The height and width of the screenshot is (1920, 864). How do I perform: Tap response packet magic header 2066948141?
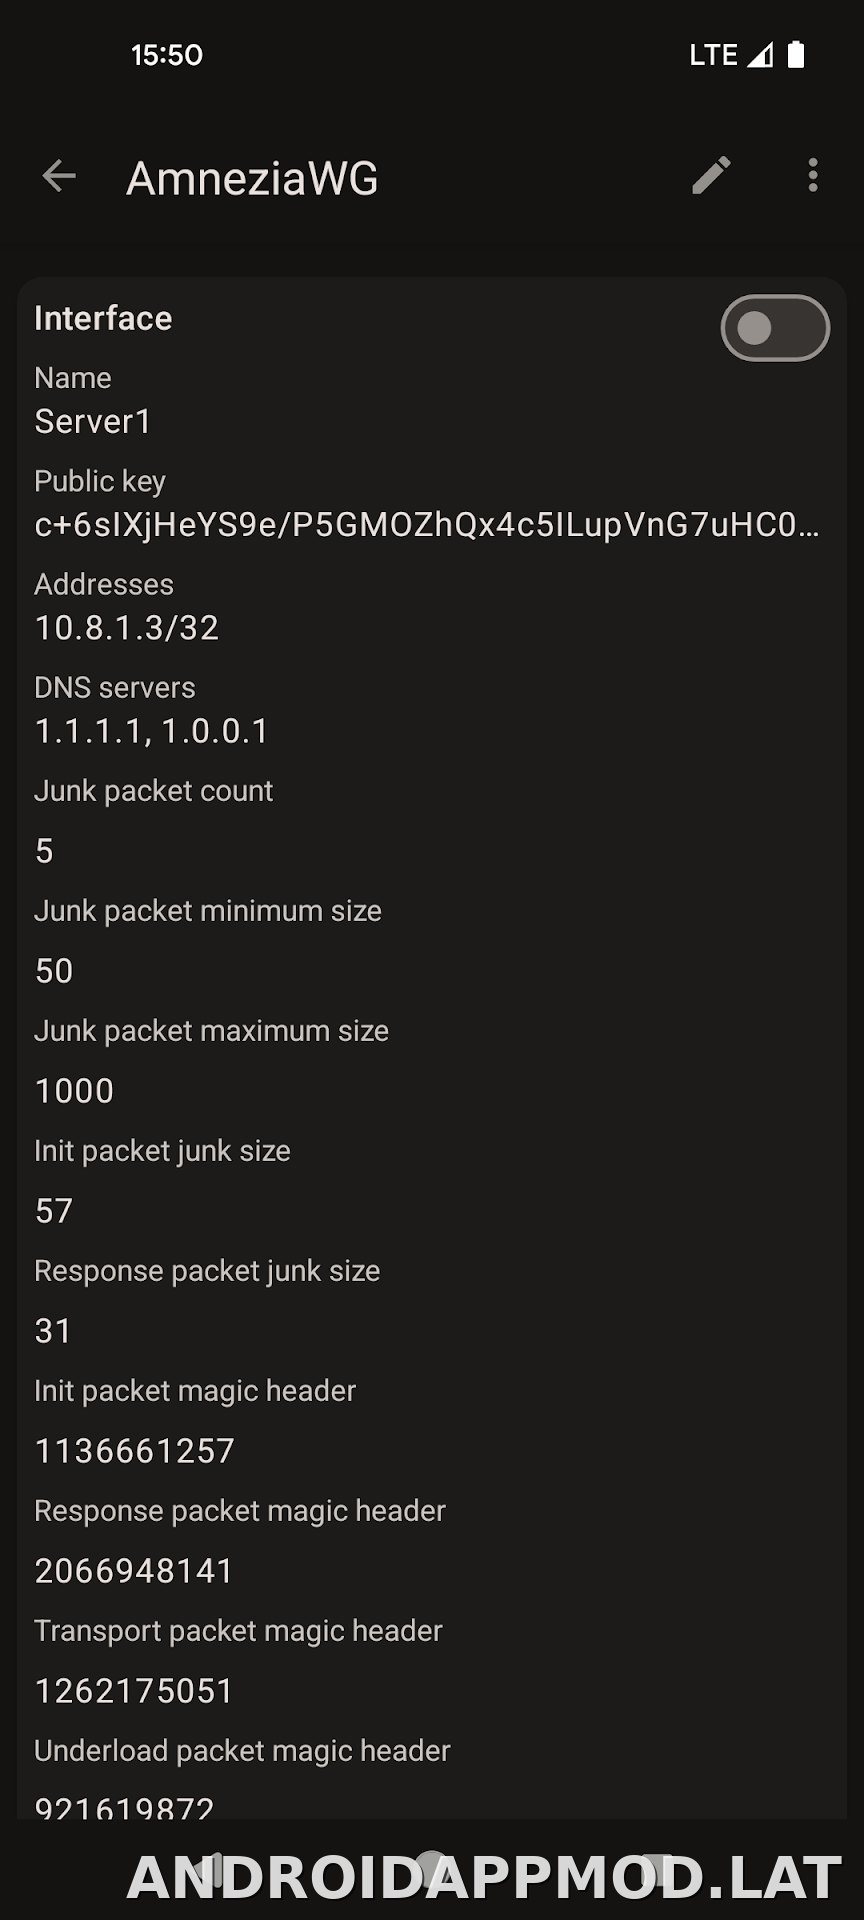click(x=134, y=1571)
